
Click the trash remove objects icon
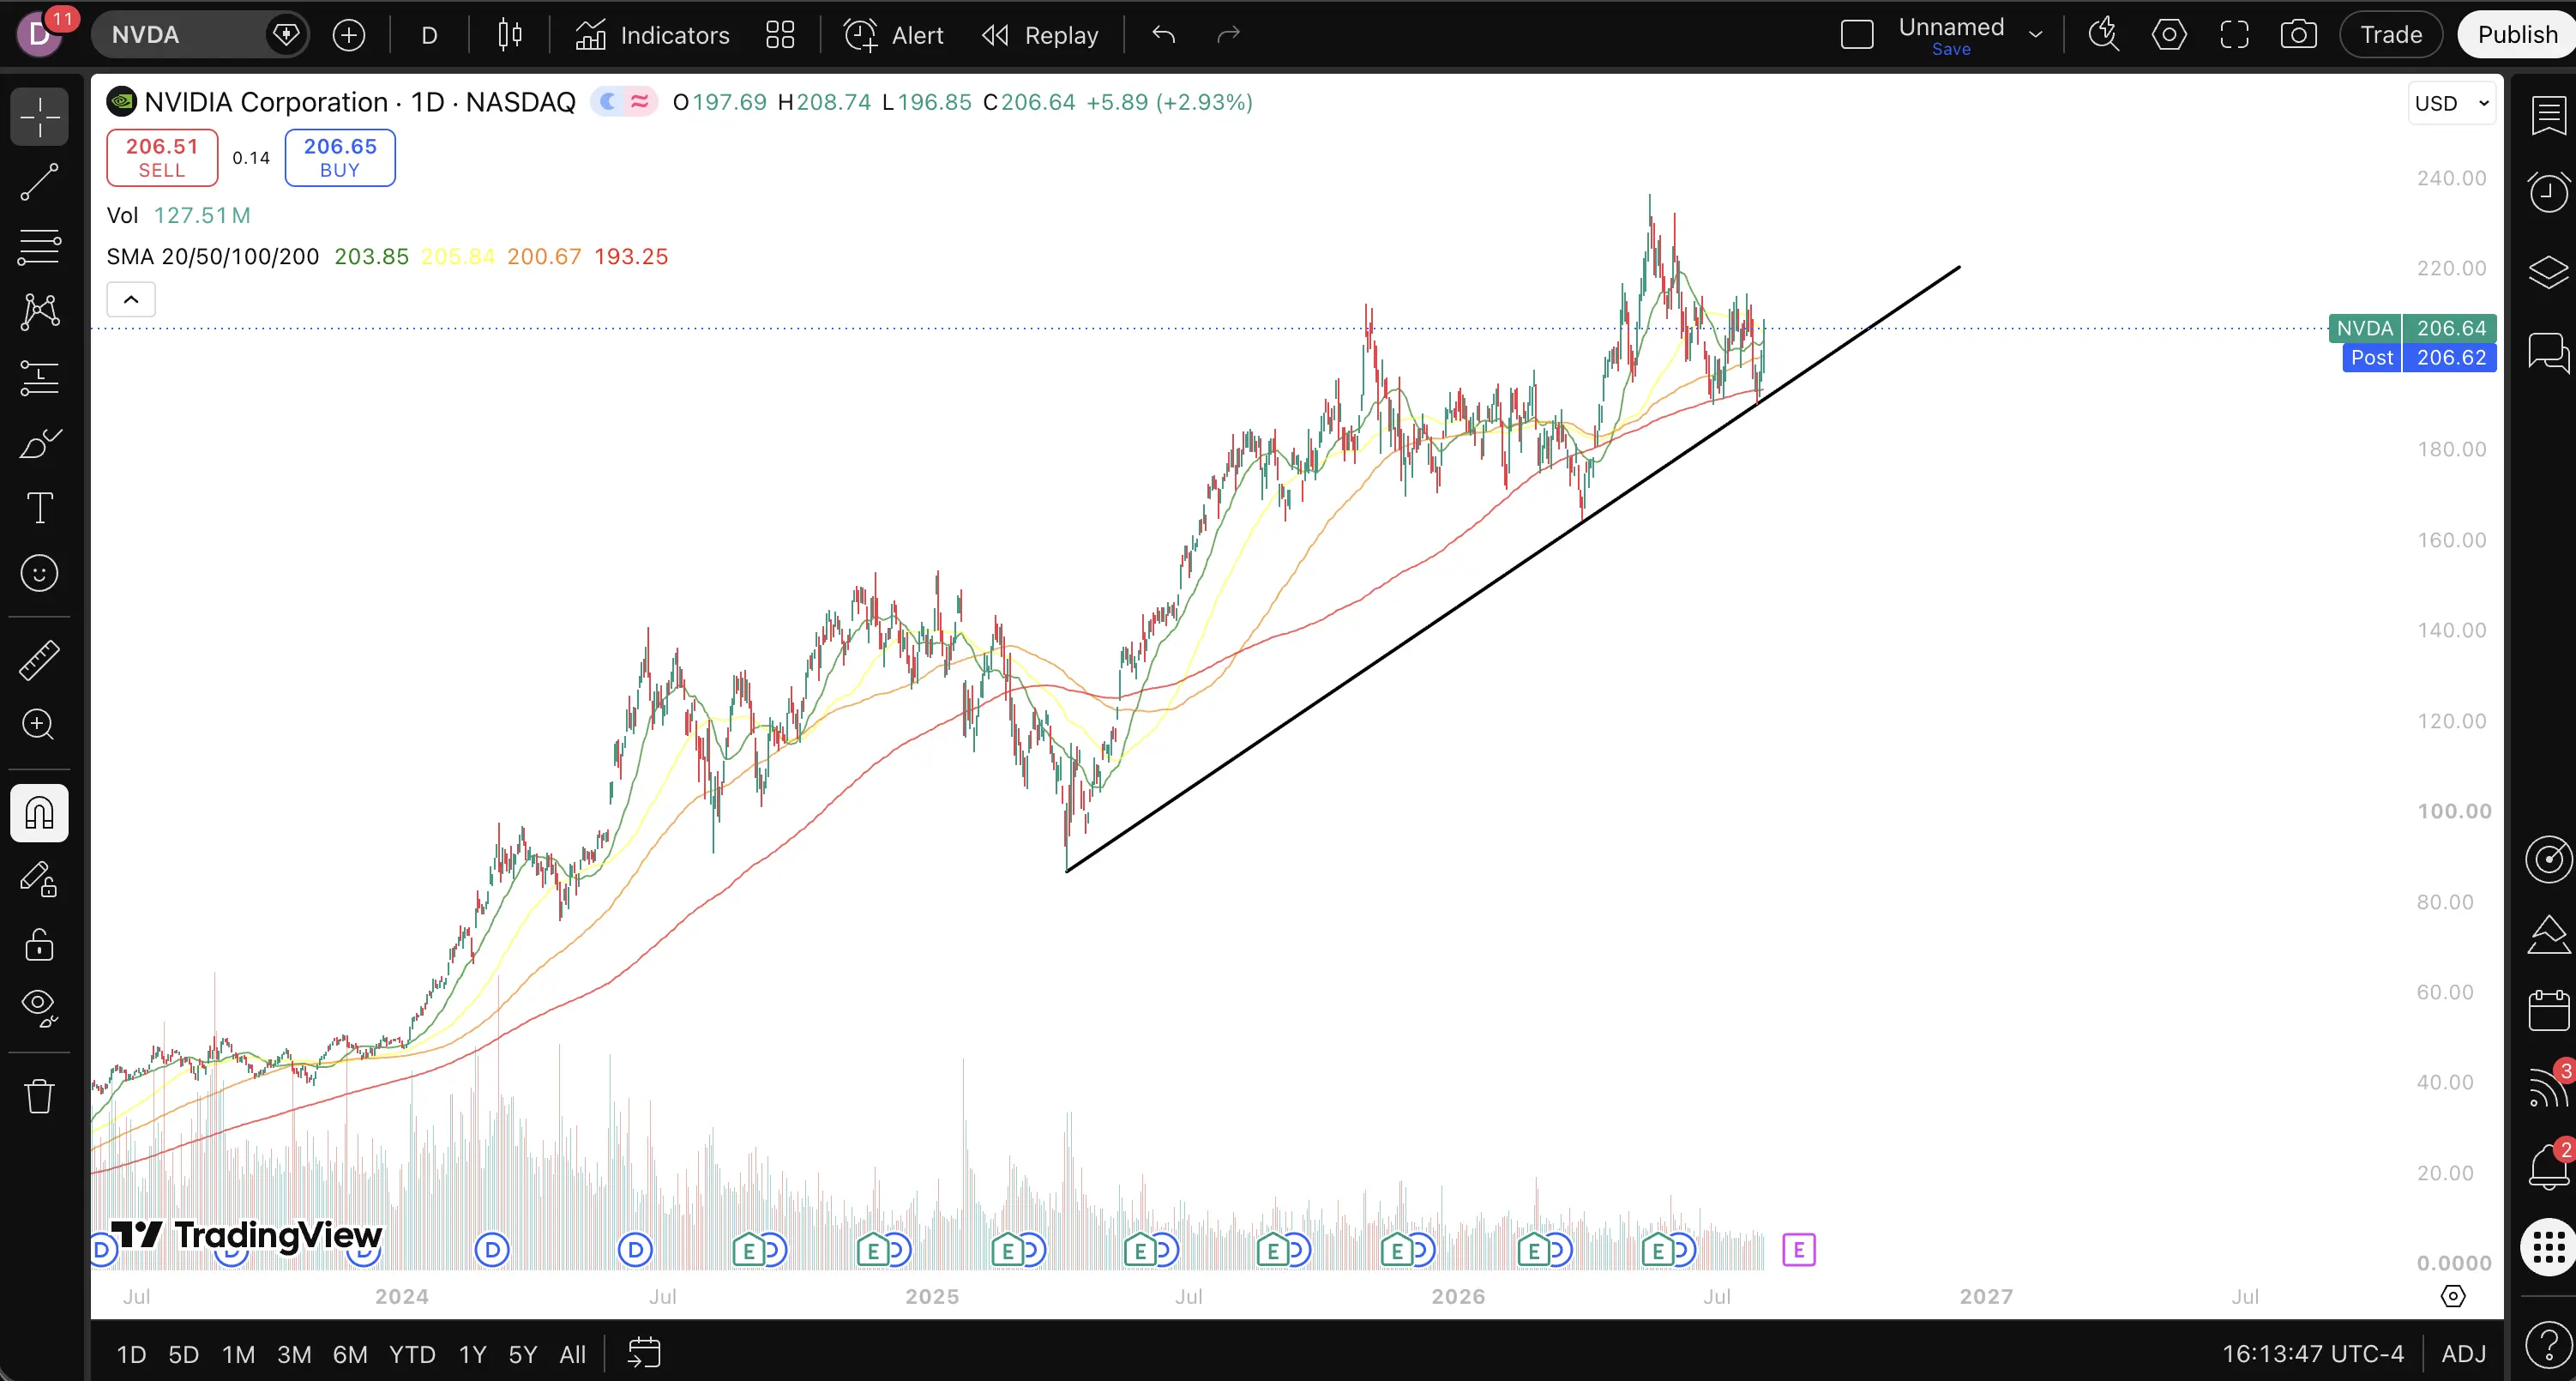39,1096
